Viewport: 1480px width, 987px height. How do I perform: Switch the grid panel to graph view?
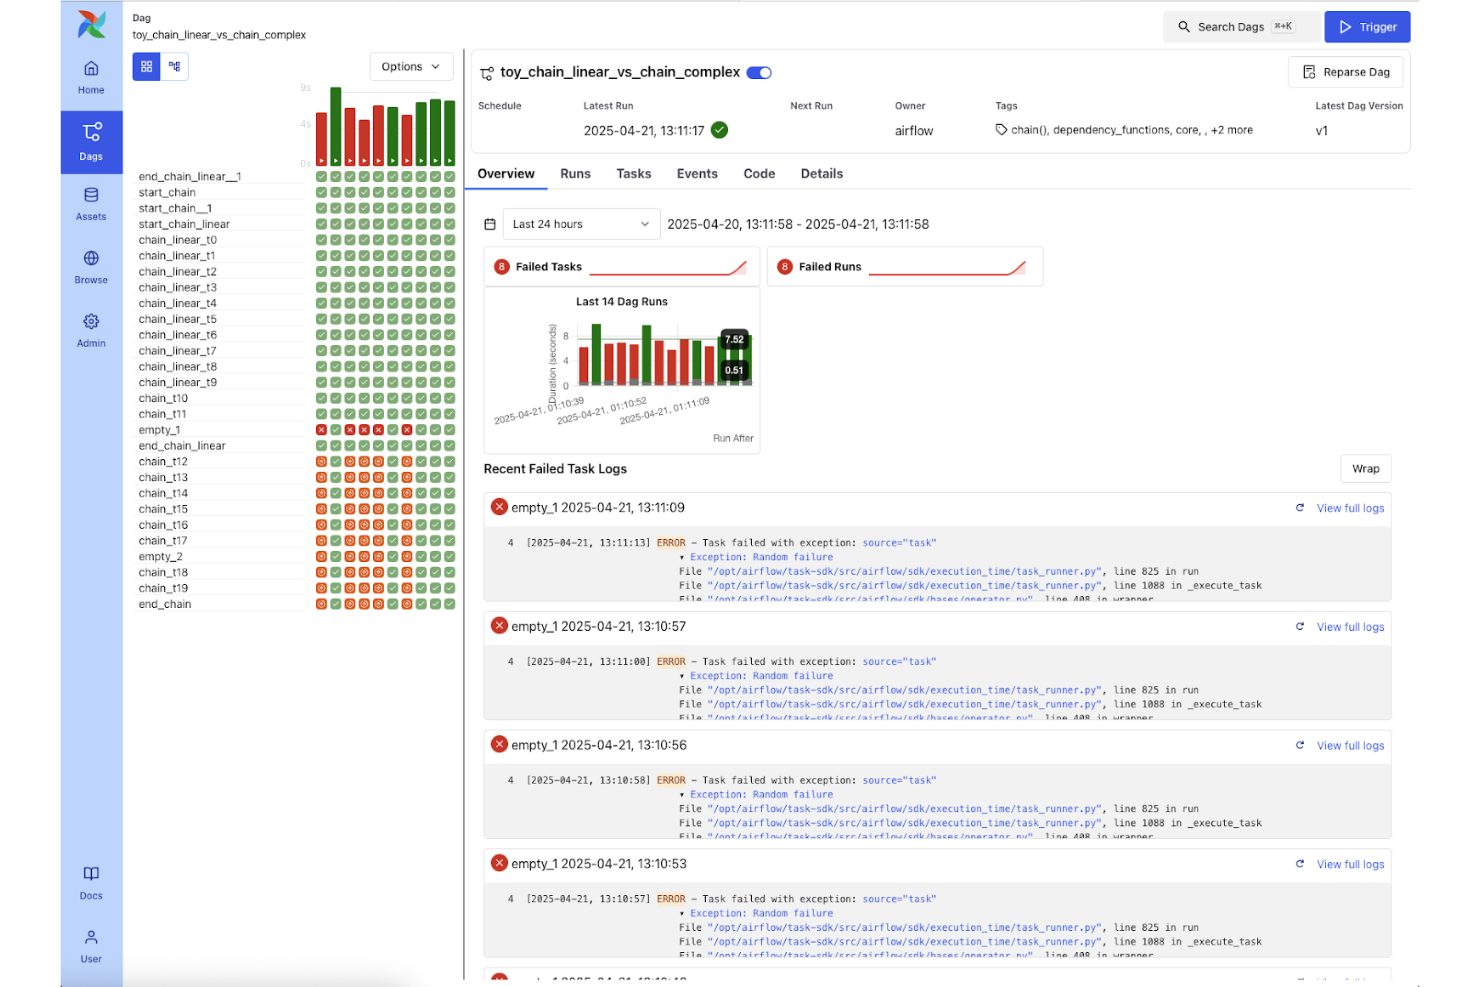tap(174, 66)
